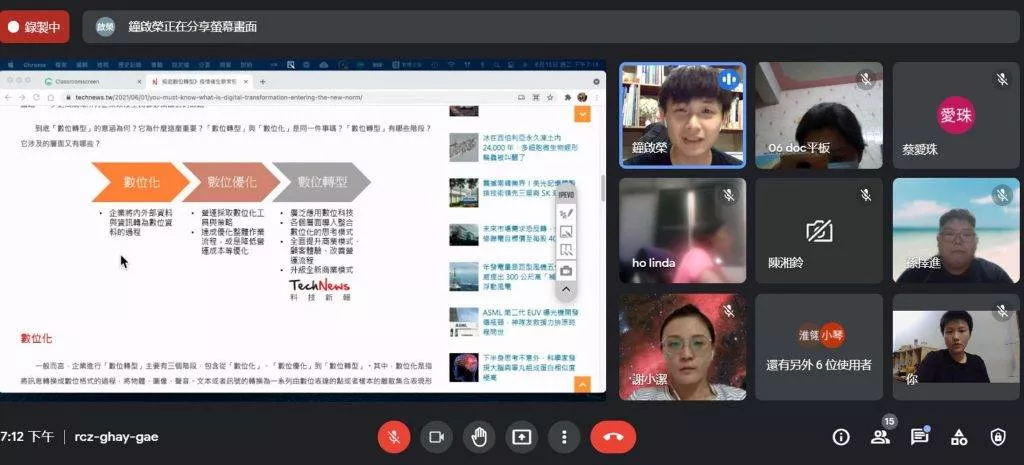Screen dimensions: 1024x465
Task: Click the red 數位化 section heading
Action: [x=37, y=338]
